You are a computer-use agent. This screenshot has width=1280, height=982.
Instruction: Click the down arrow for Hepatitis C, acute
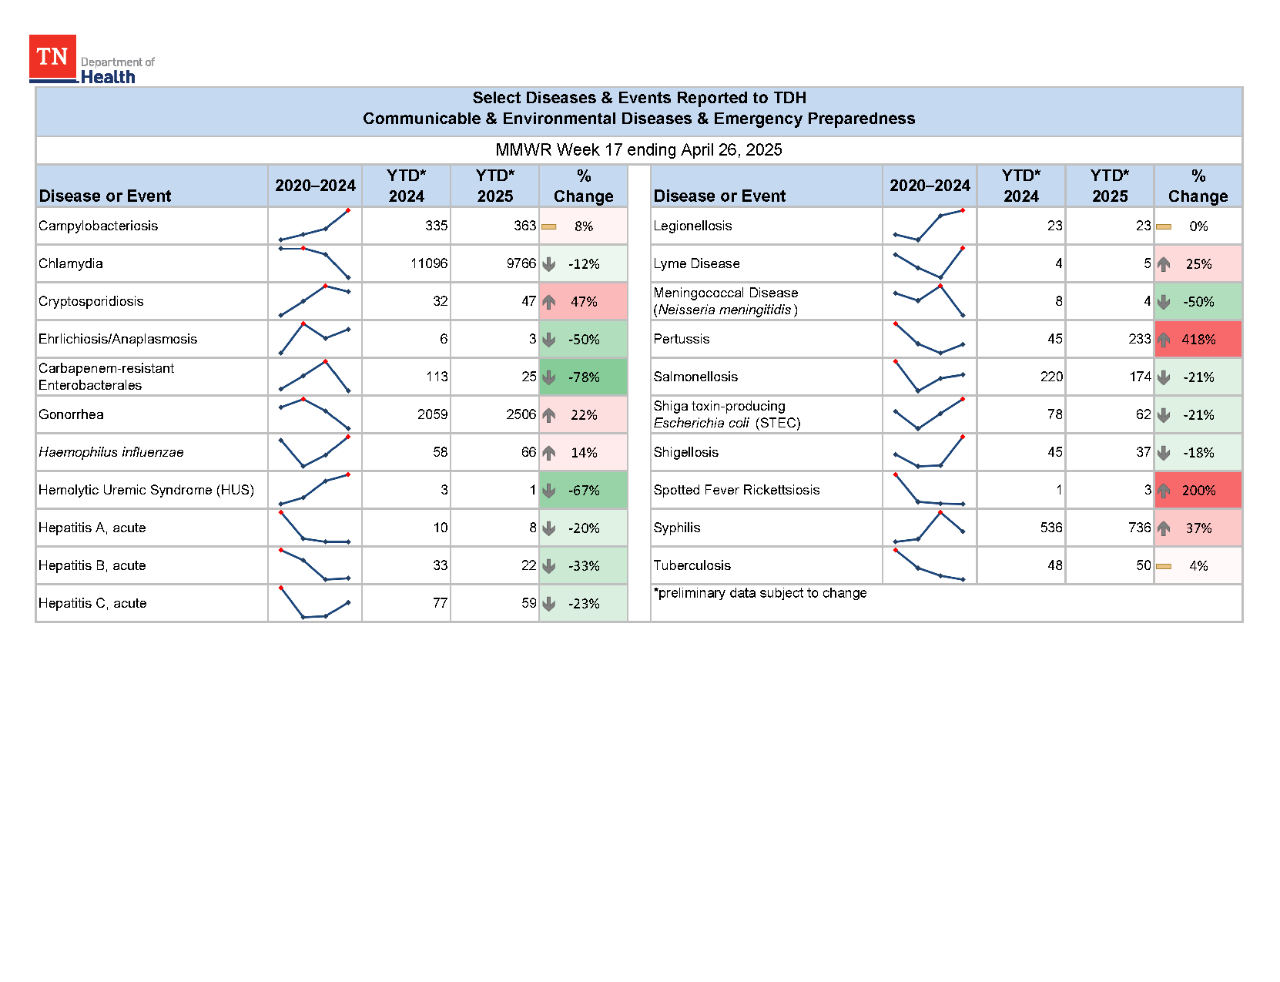click(550, 603)
